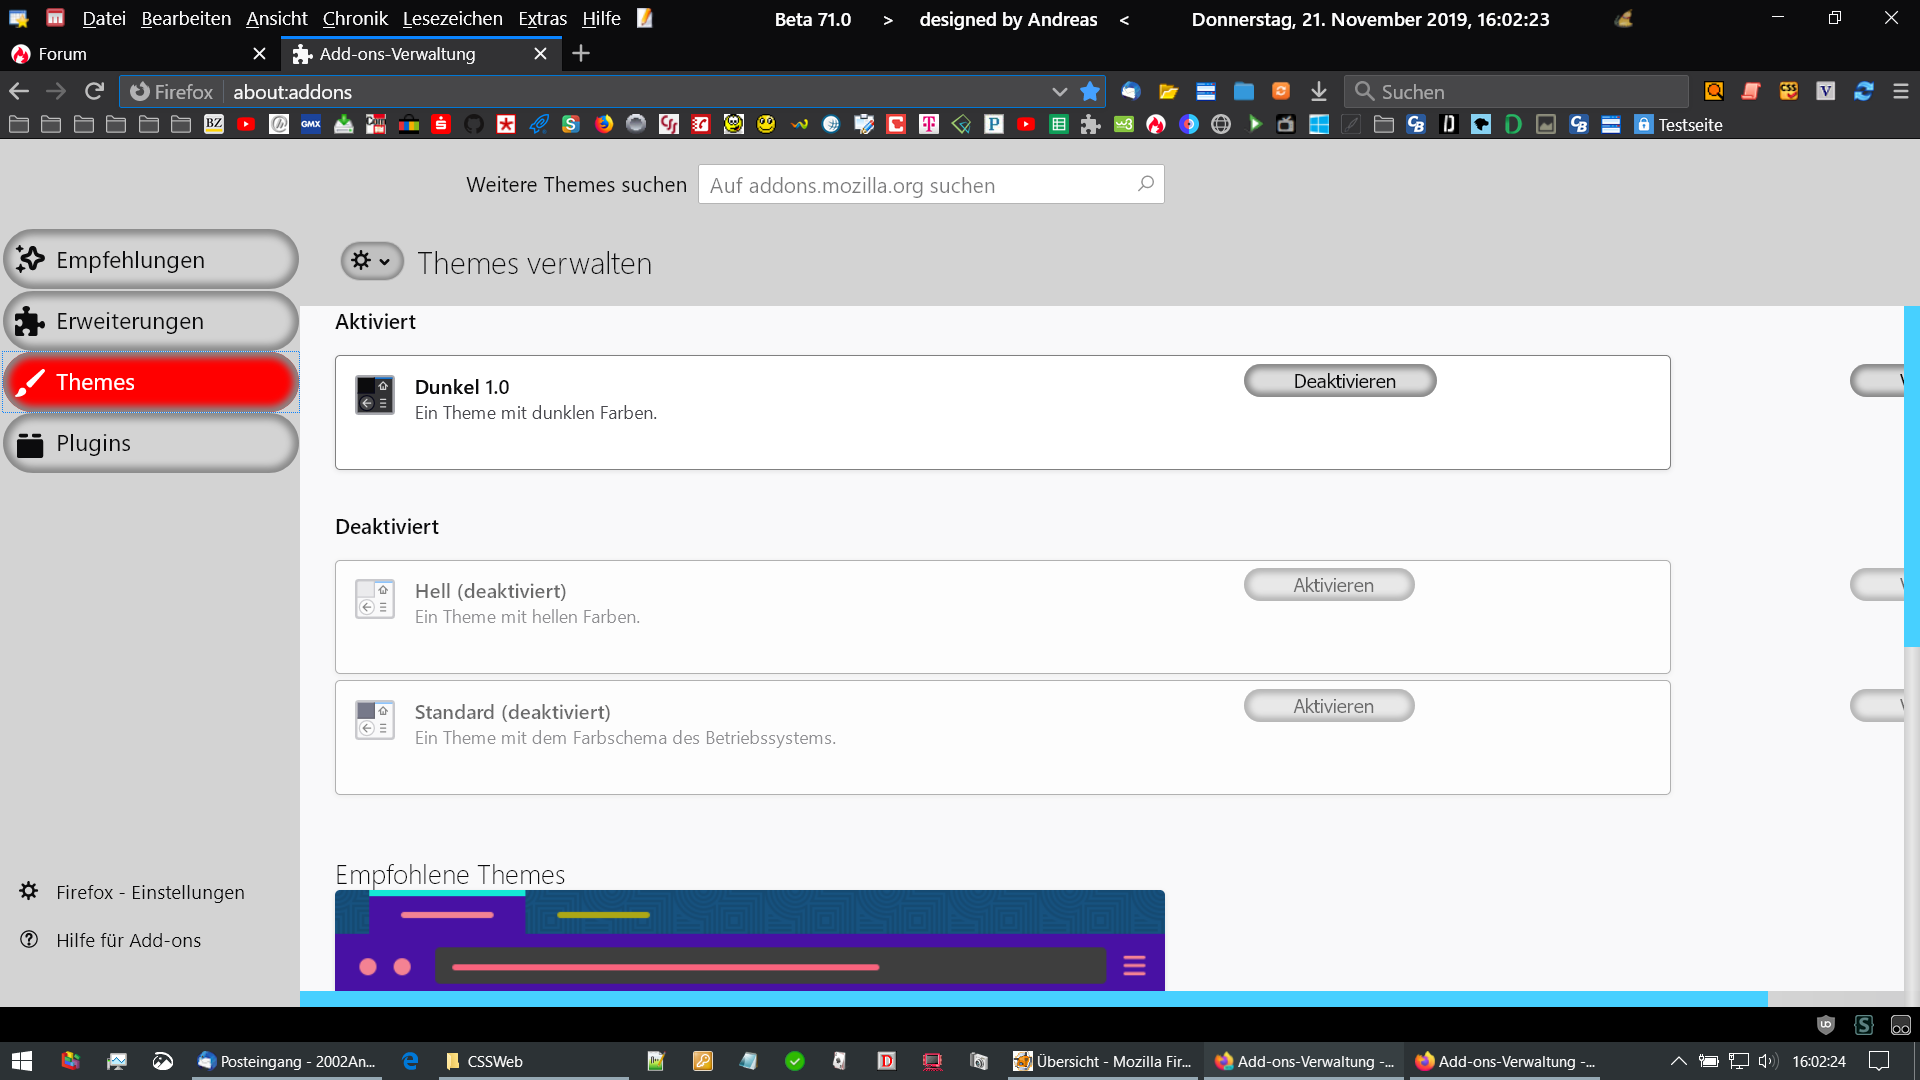
Task: Open new tab with plus icon
Action: pos(581,53)
